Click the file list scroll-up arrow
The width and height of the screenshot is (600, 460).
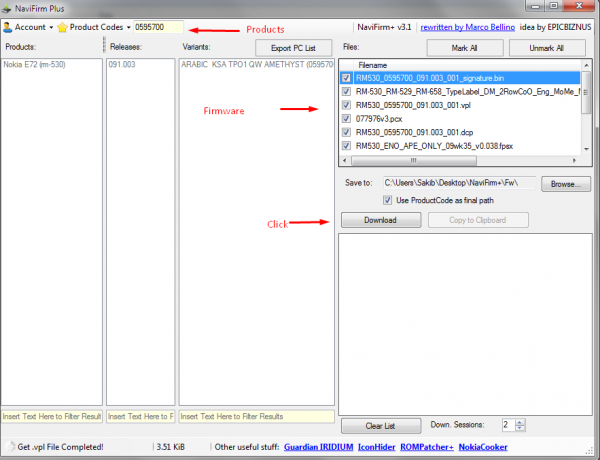(x=587, y=65)
